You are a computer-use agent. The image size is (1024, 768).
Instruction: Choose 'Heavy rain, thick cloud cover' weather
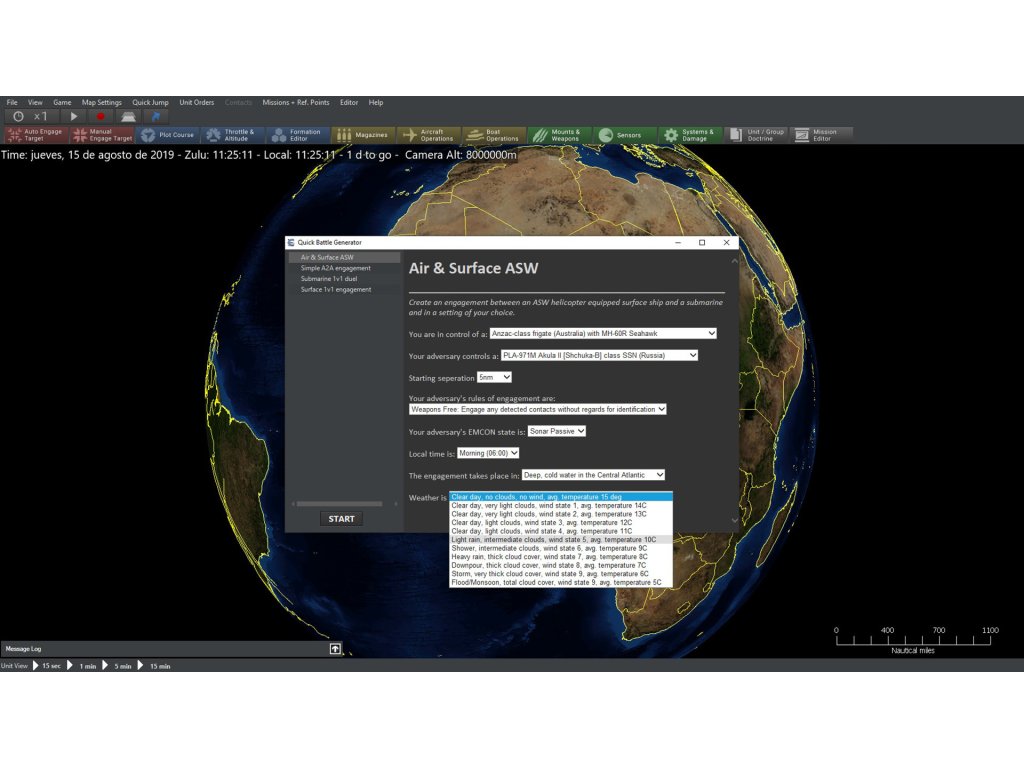coord(561,556)
